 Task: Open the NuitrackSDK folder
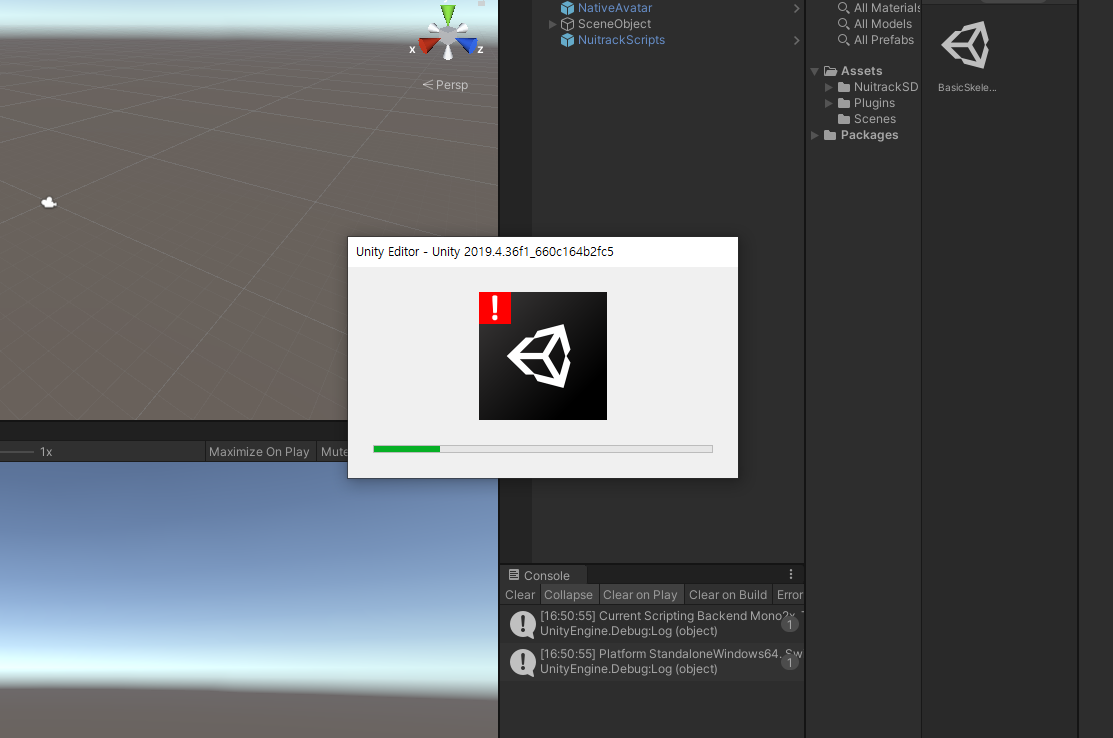[886, 87]
